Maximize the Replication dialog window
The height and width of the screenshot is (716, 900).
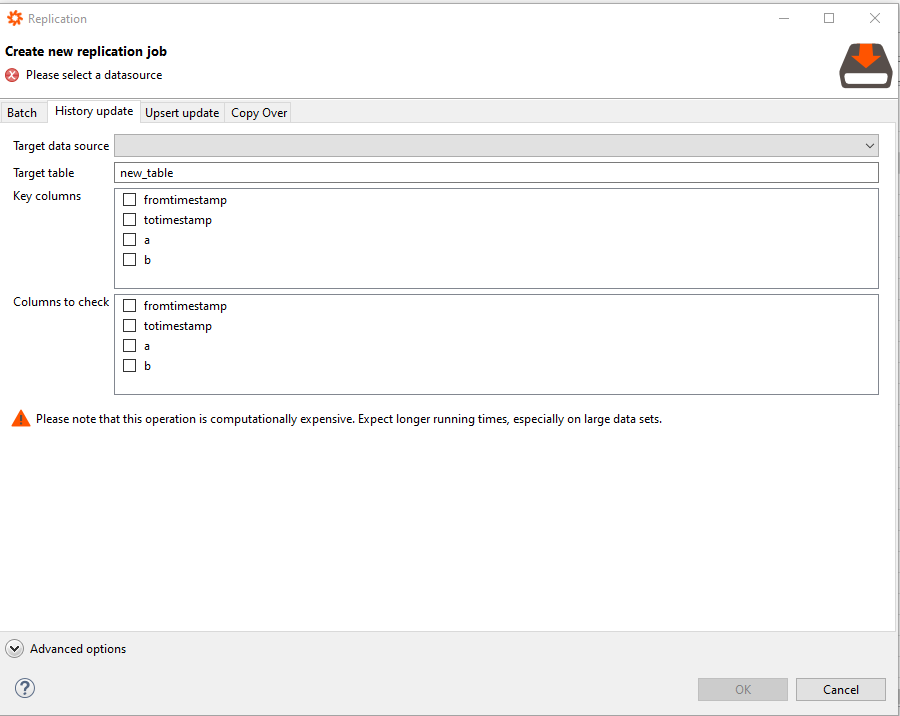click(829, 18)
